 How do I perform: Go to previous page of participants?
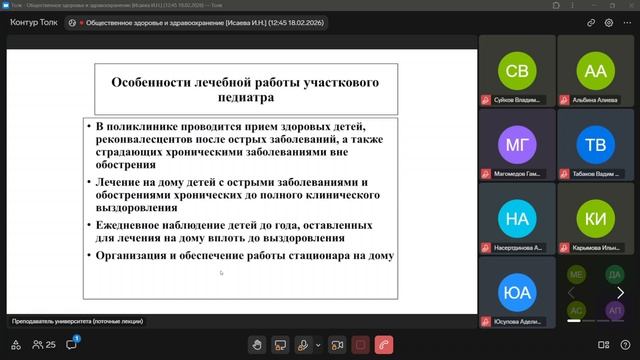[571, 293]
